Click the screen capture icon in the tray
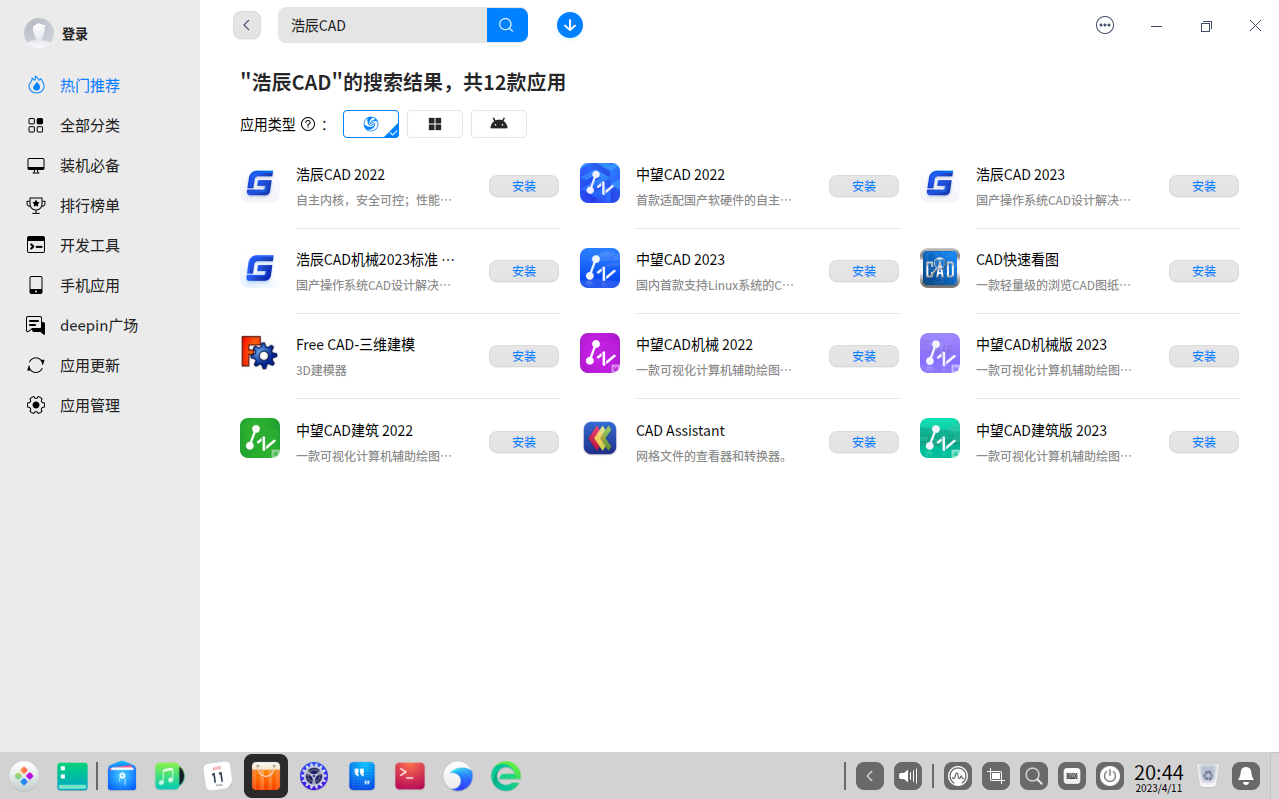Viewport: 1279px width, 799px height. 995,776
